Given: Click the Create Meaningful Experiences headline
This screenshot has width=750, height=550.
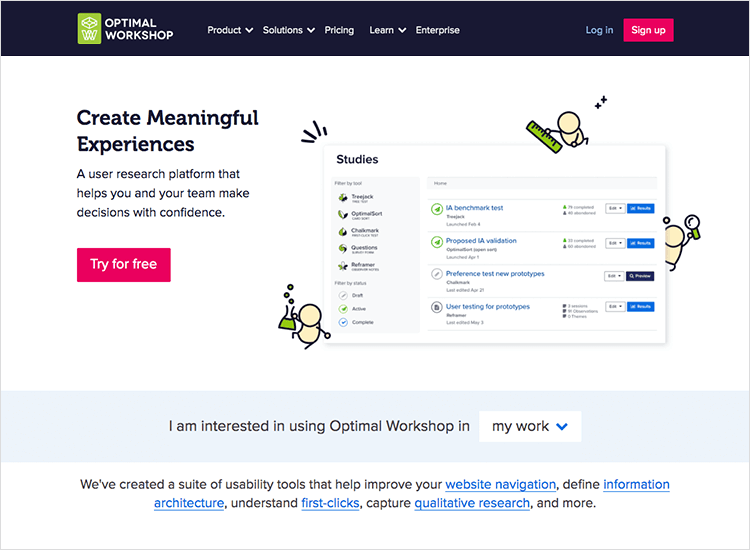Looking at the screenshot, I should (167, 131).
